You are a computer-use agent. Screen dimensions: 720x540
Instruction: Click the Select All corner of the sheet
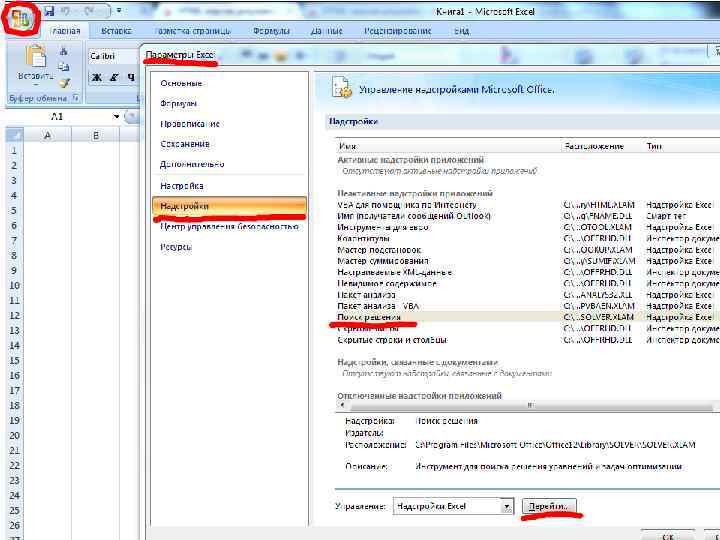point(14,135)
